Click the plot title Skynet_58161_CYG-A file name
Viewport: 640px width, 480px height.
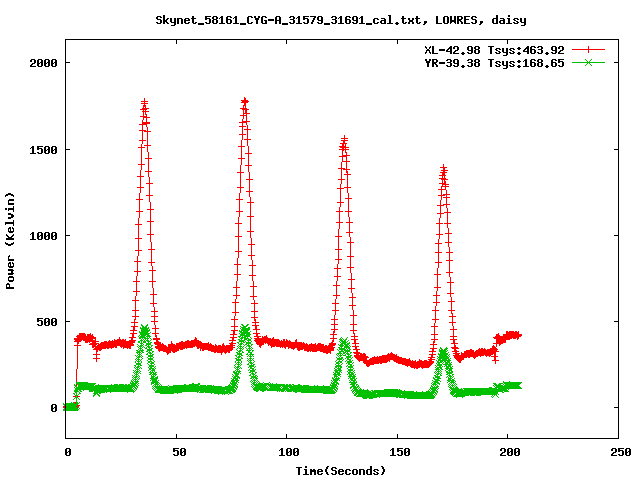pos(288,20)
